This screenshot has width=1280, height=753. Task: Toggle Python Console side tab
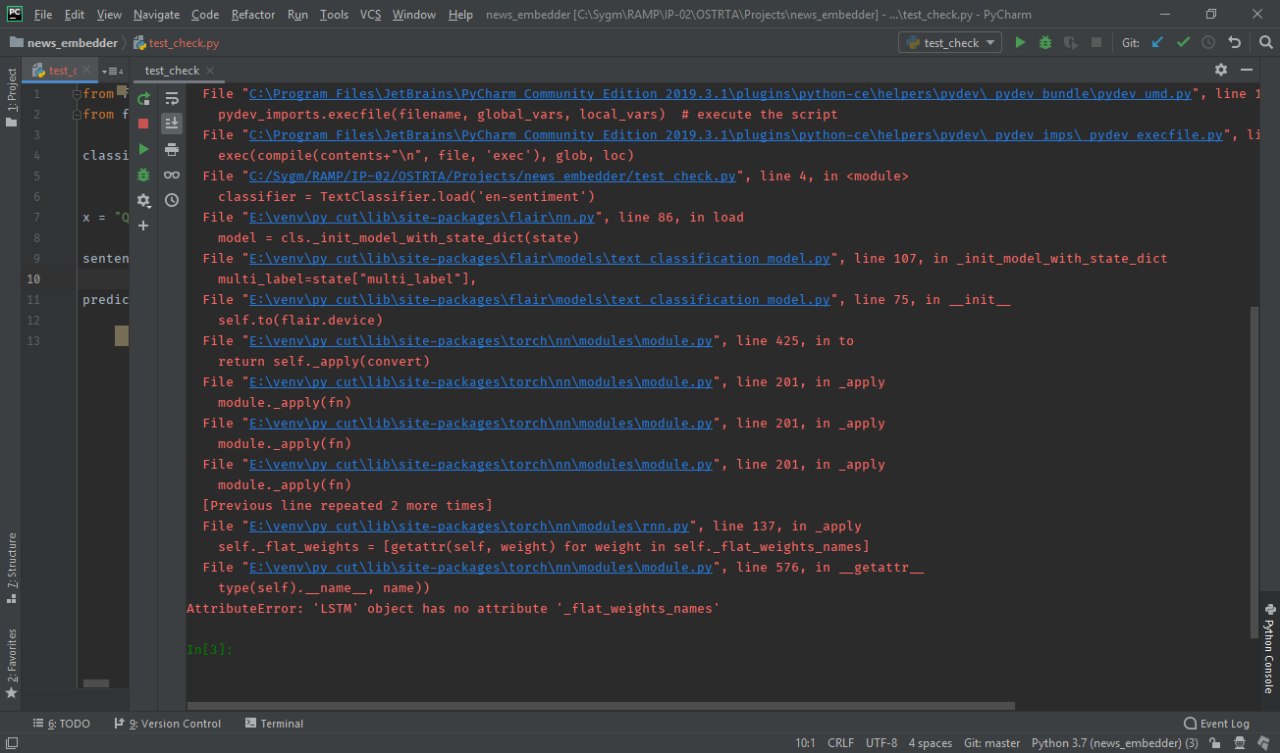click(1268, 649)
